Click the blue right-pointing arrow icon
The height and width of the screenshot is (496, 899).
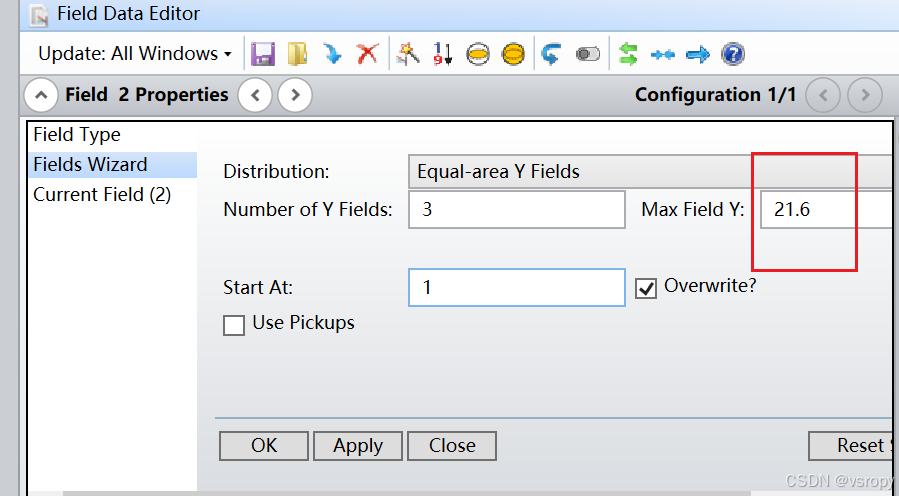click(x=698, y=54)
